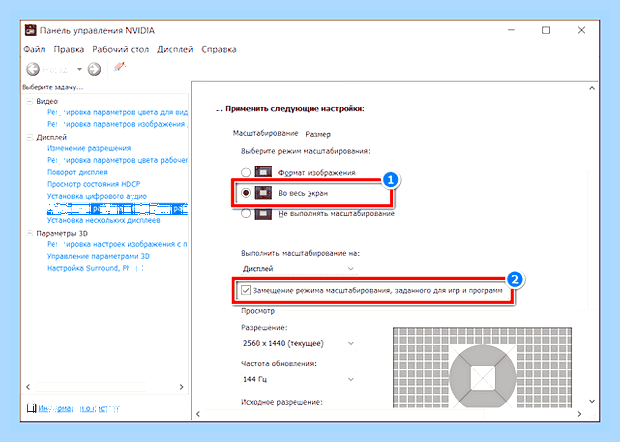Open image settings with preview task under Параметры 3D
620x442 pixels.
coord(117,244)
